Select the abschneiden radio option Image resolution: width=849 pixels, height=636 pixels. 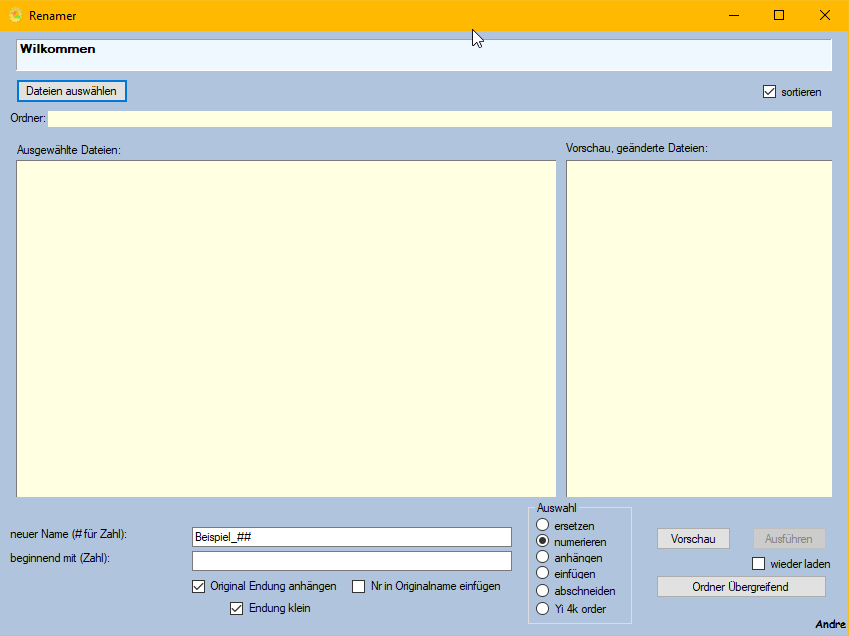(543, 591)
